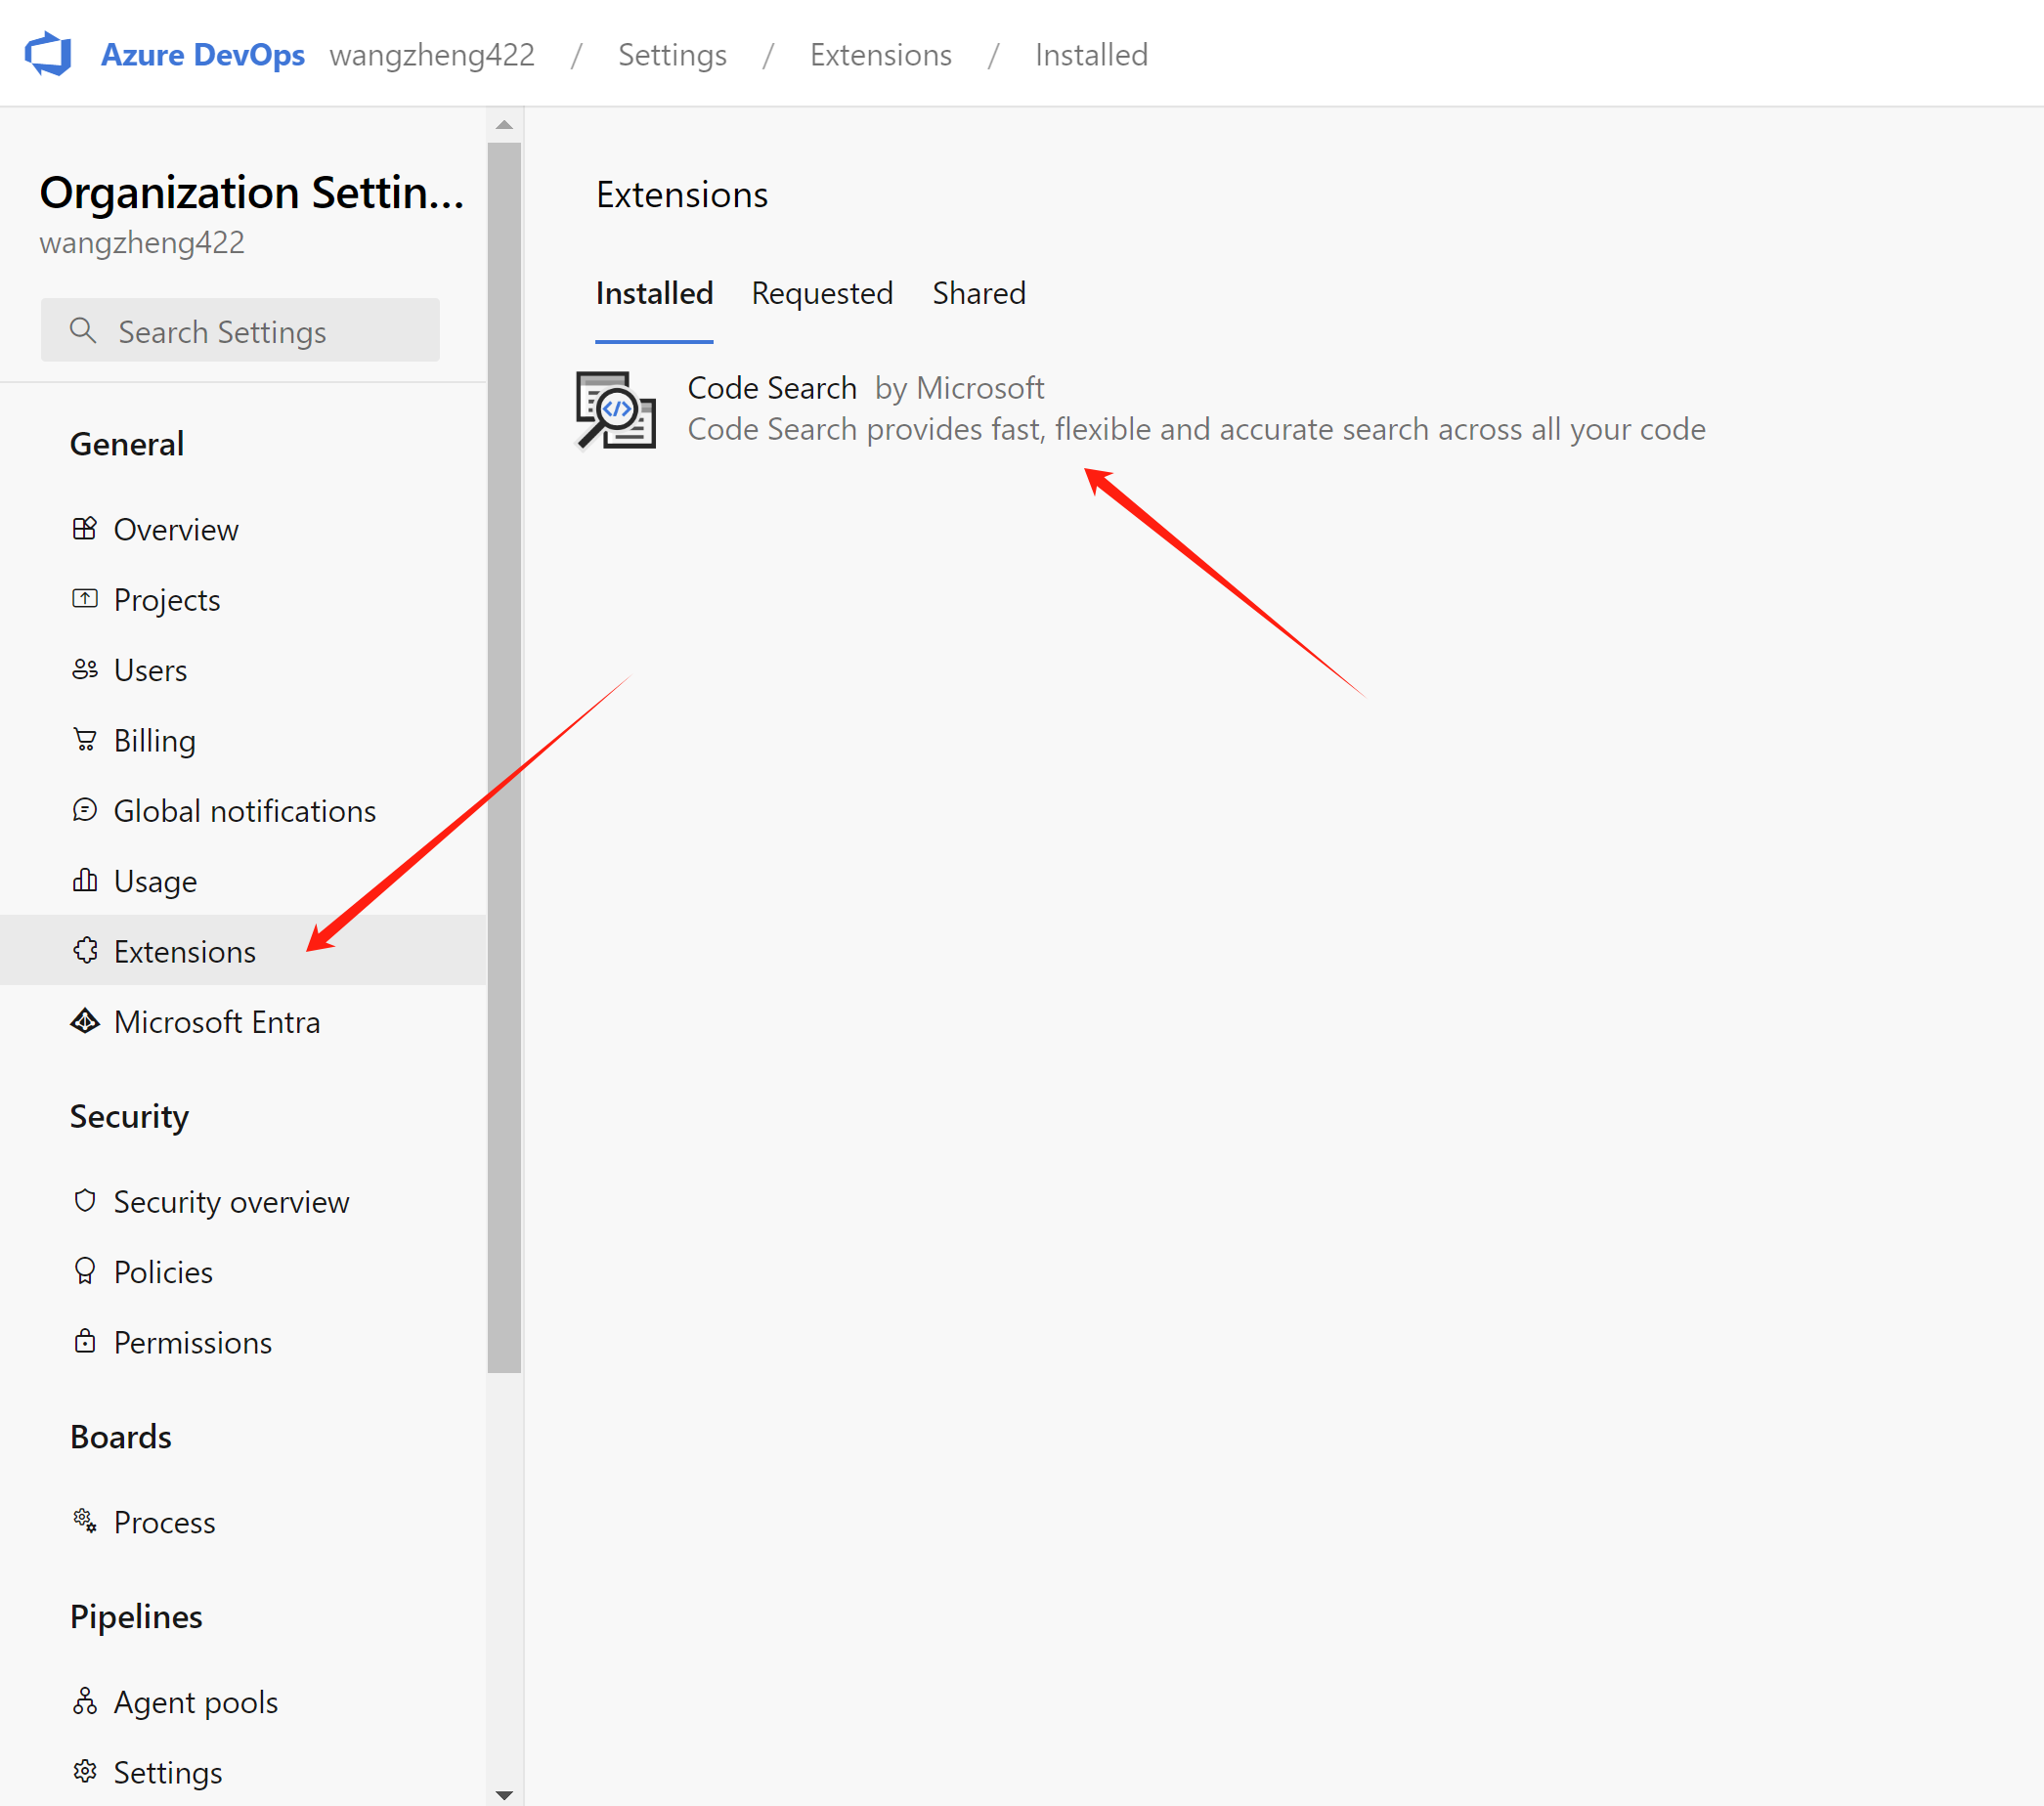Switch to the Requested tab
The width and height of the screenshot is (2044, 1806).
tap(822, 293)
